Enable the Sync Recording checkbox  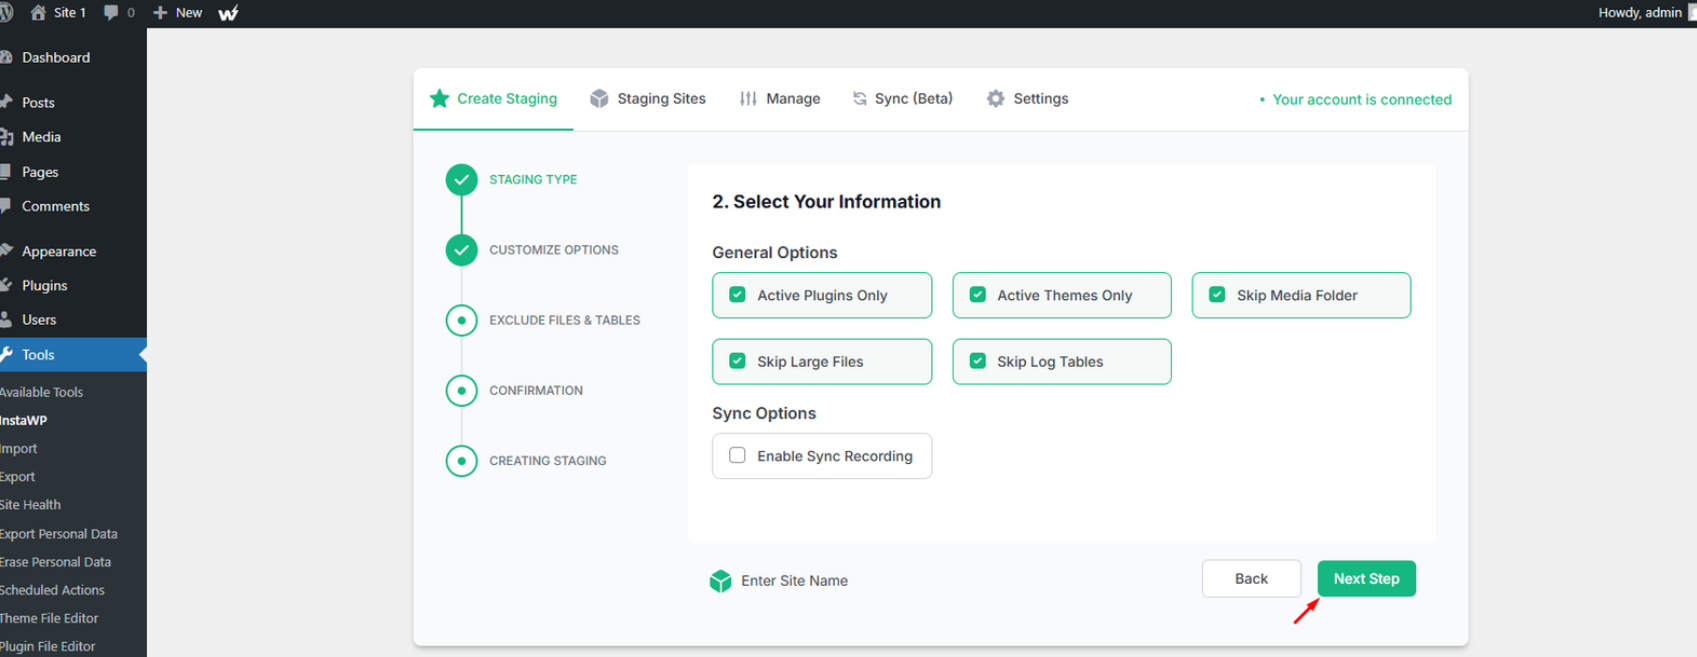(x=737, y=455)
